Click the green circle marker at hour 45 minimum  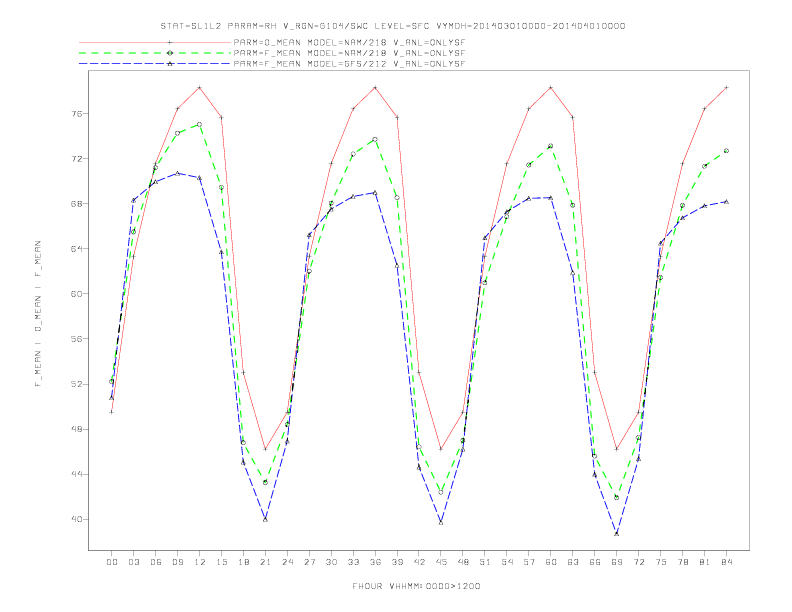pyautogui.click(x=441, y=492)
